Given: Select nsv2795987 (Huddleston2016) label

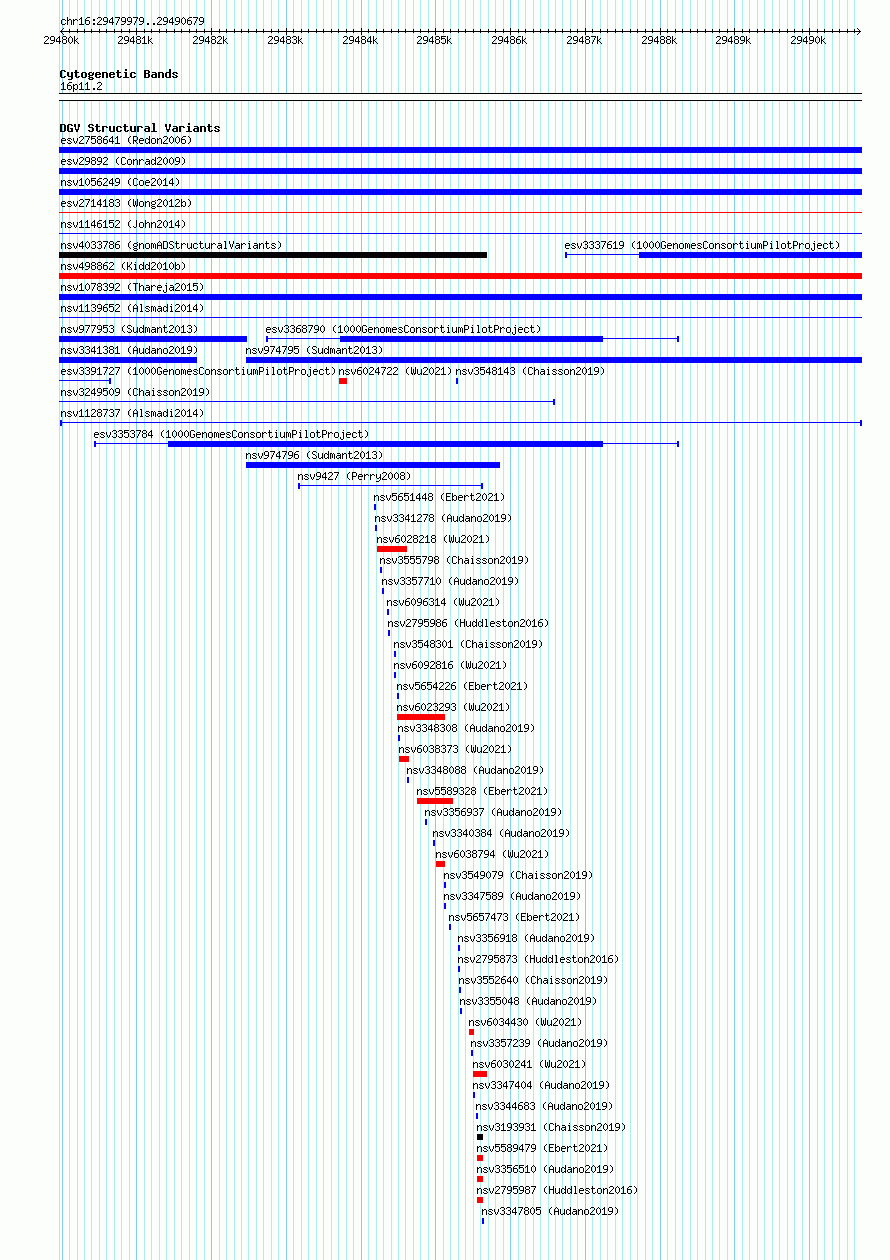Looking at the screenshot, I should pos(557,1190).
